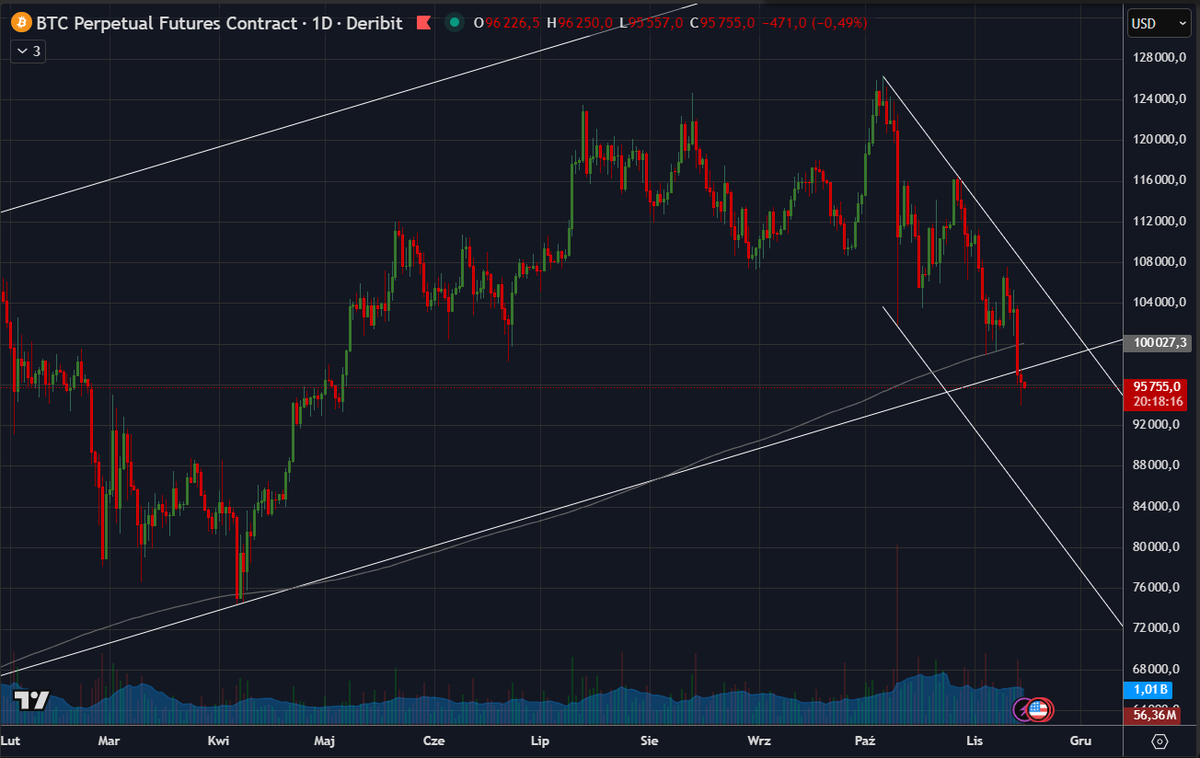This screenshot has width=1200, height=758.
Task: Click the Lis month label on time axis
Action: click(975, 741)
